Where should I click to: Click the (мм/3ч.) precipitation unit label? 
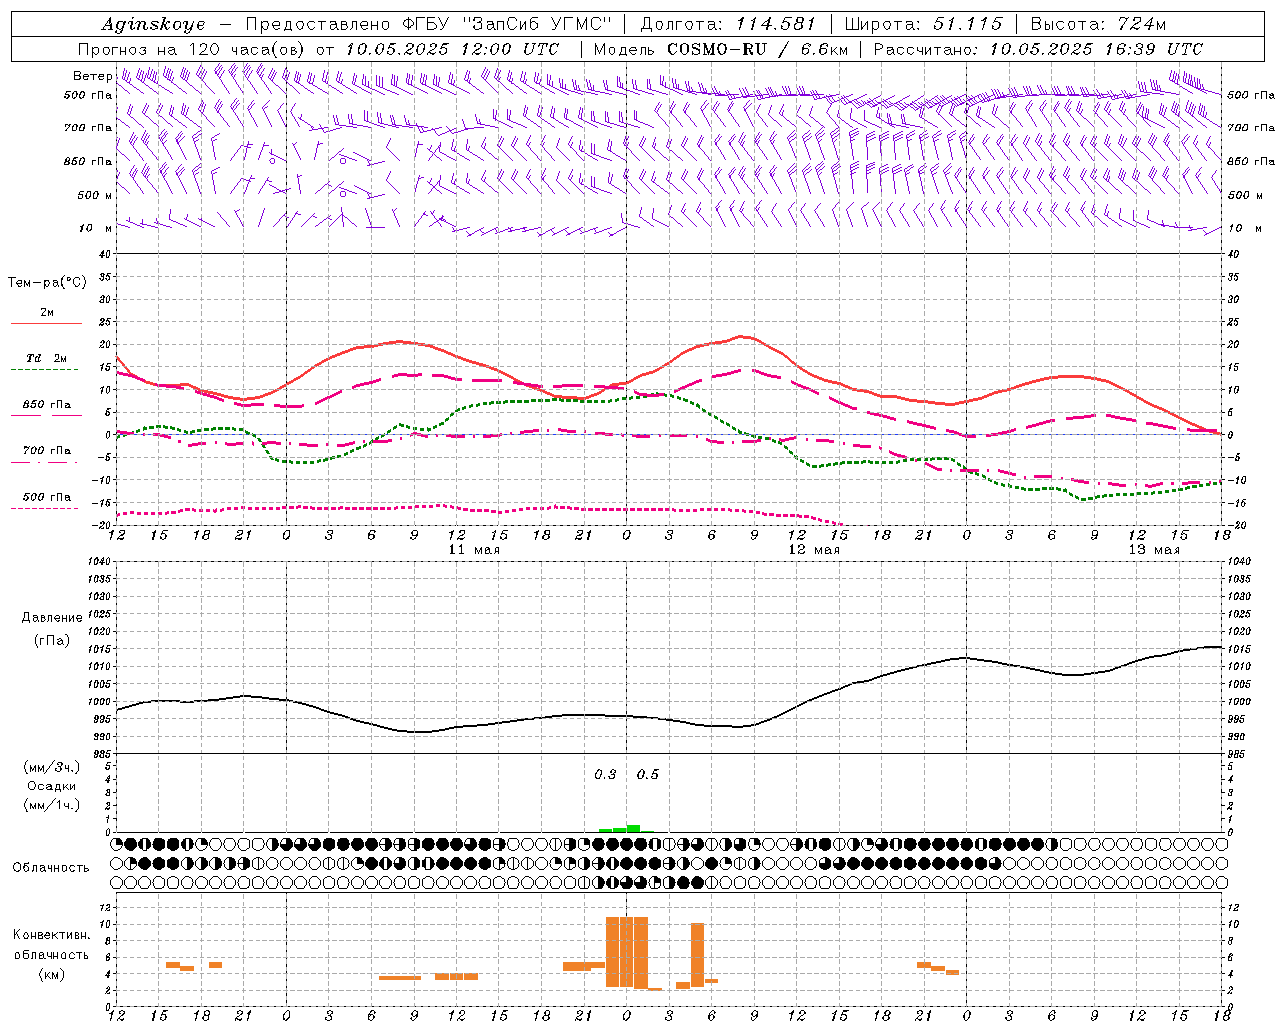pyautogui.click(x=52, y=767)
